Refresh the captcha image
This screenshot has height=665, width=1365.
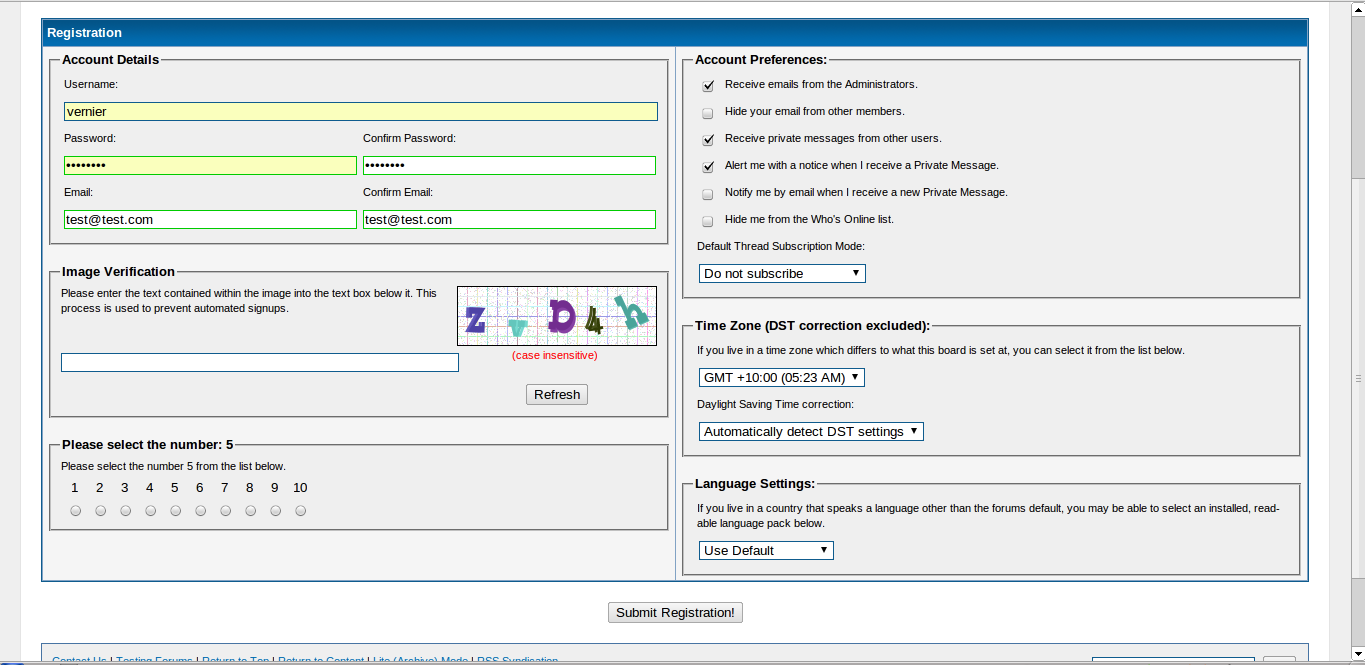pos(557,395)
